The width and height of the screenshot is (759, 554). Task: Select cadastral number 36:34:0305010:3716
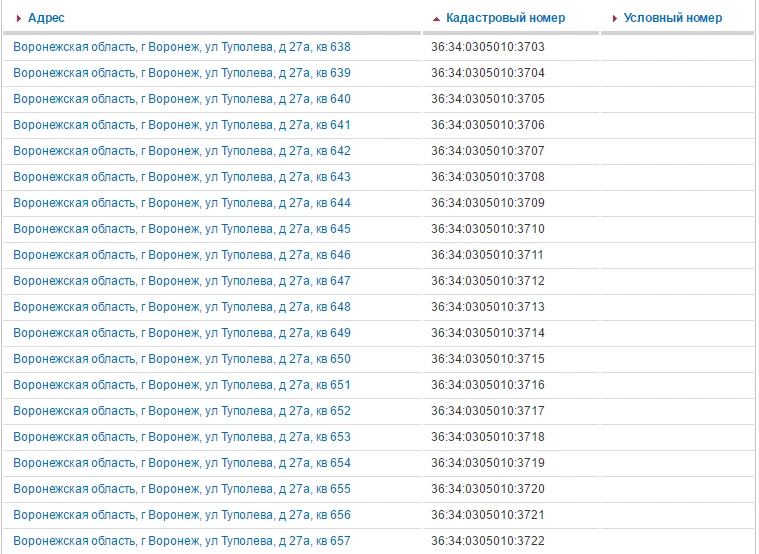pyautogui.click(x=488, y=385)
